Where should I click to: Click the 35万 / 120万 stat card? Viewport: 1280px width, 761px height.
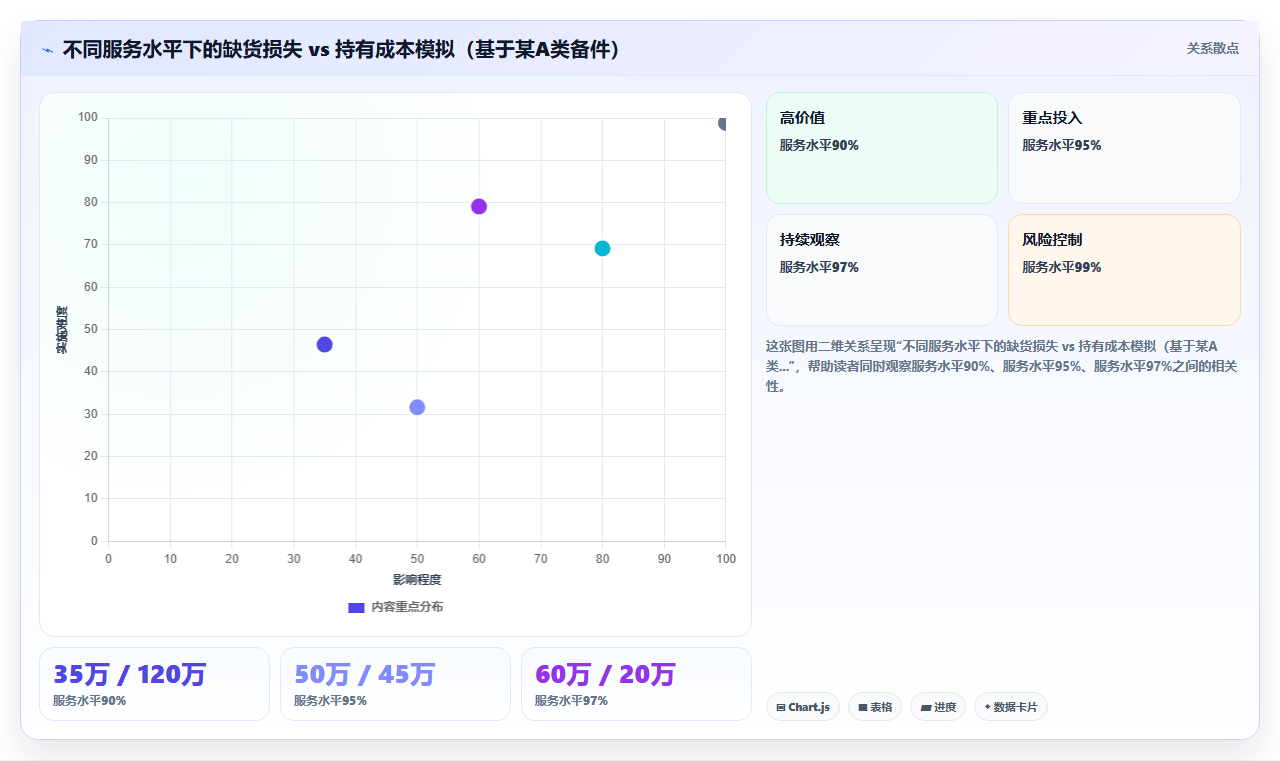154,684
